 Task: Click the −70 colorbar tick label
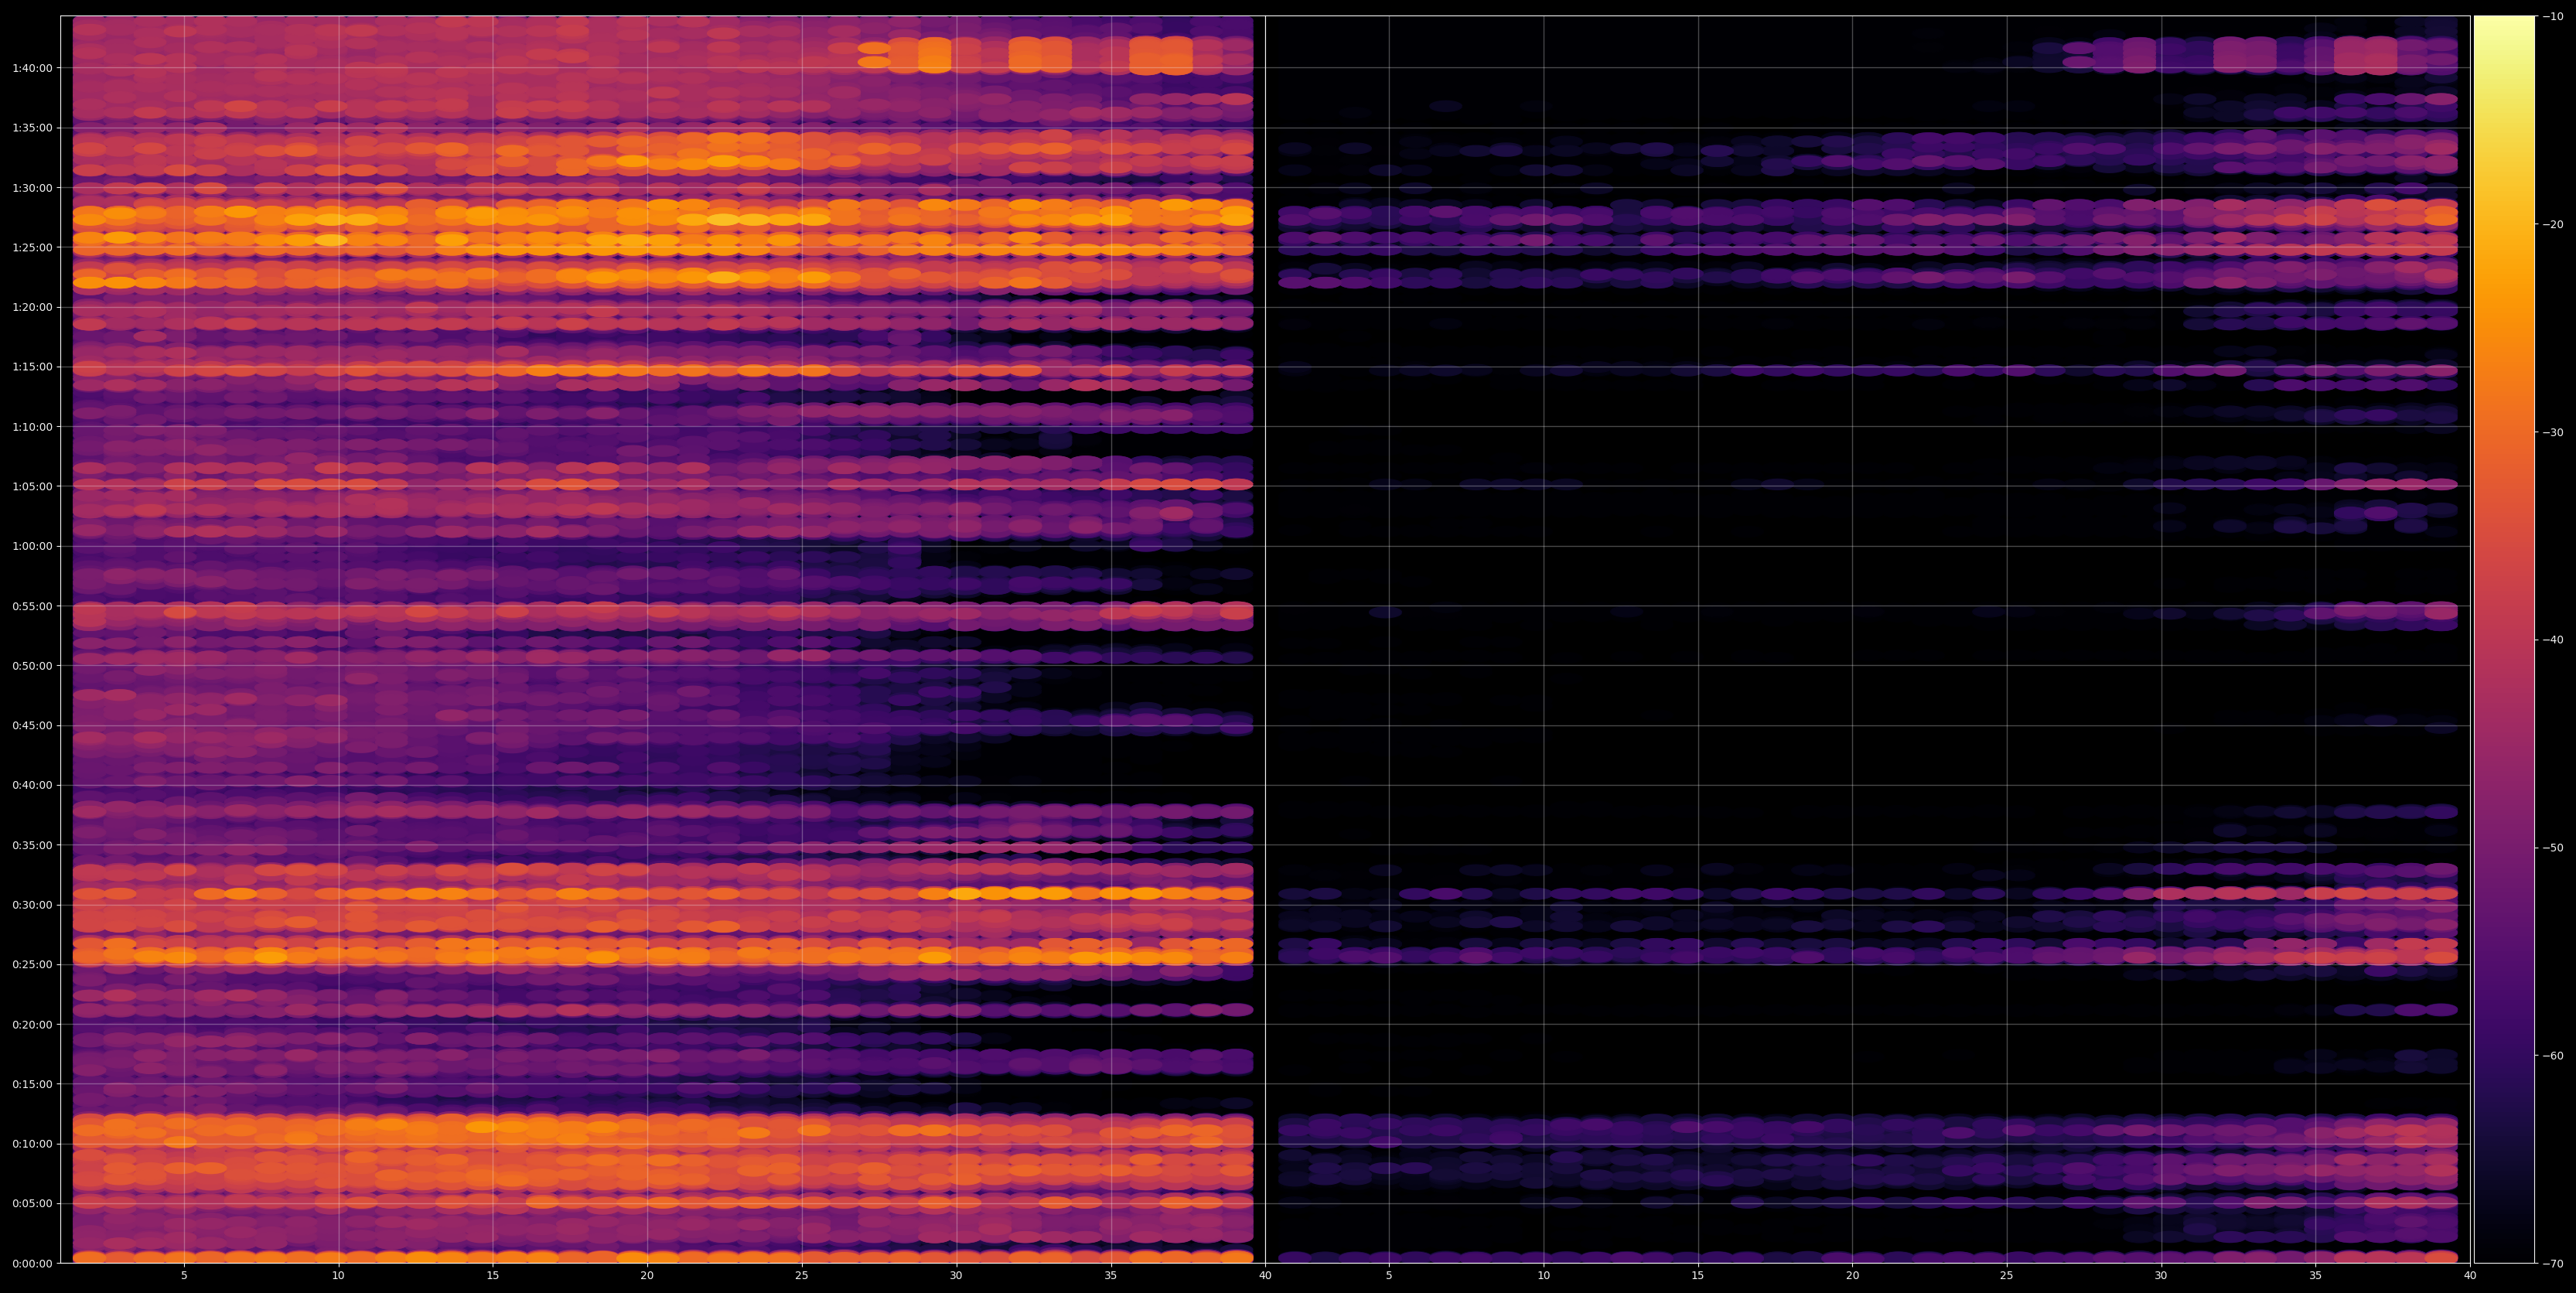[2553, 1263]
